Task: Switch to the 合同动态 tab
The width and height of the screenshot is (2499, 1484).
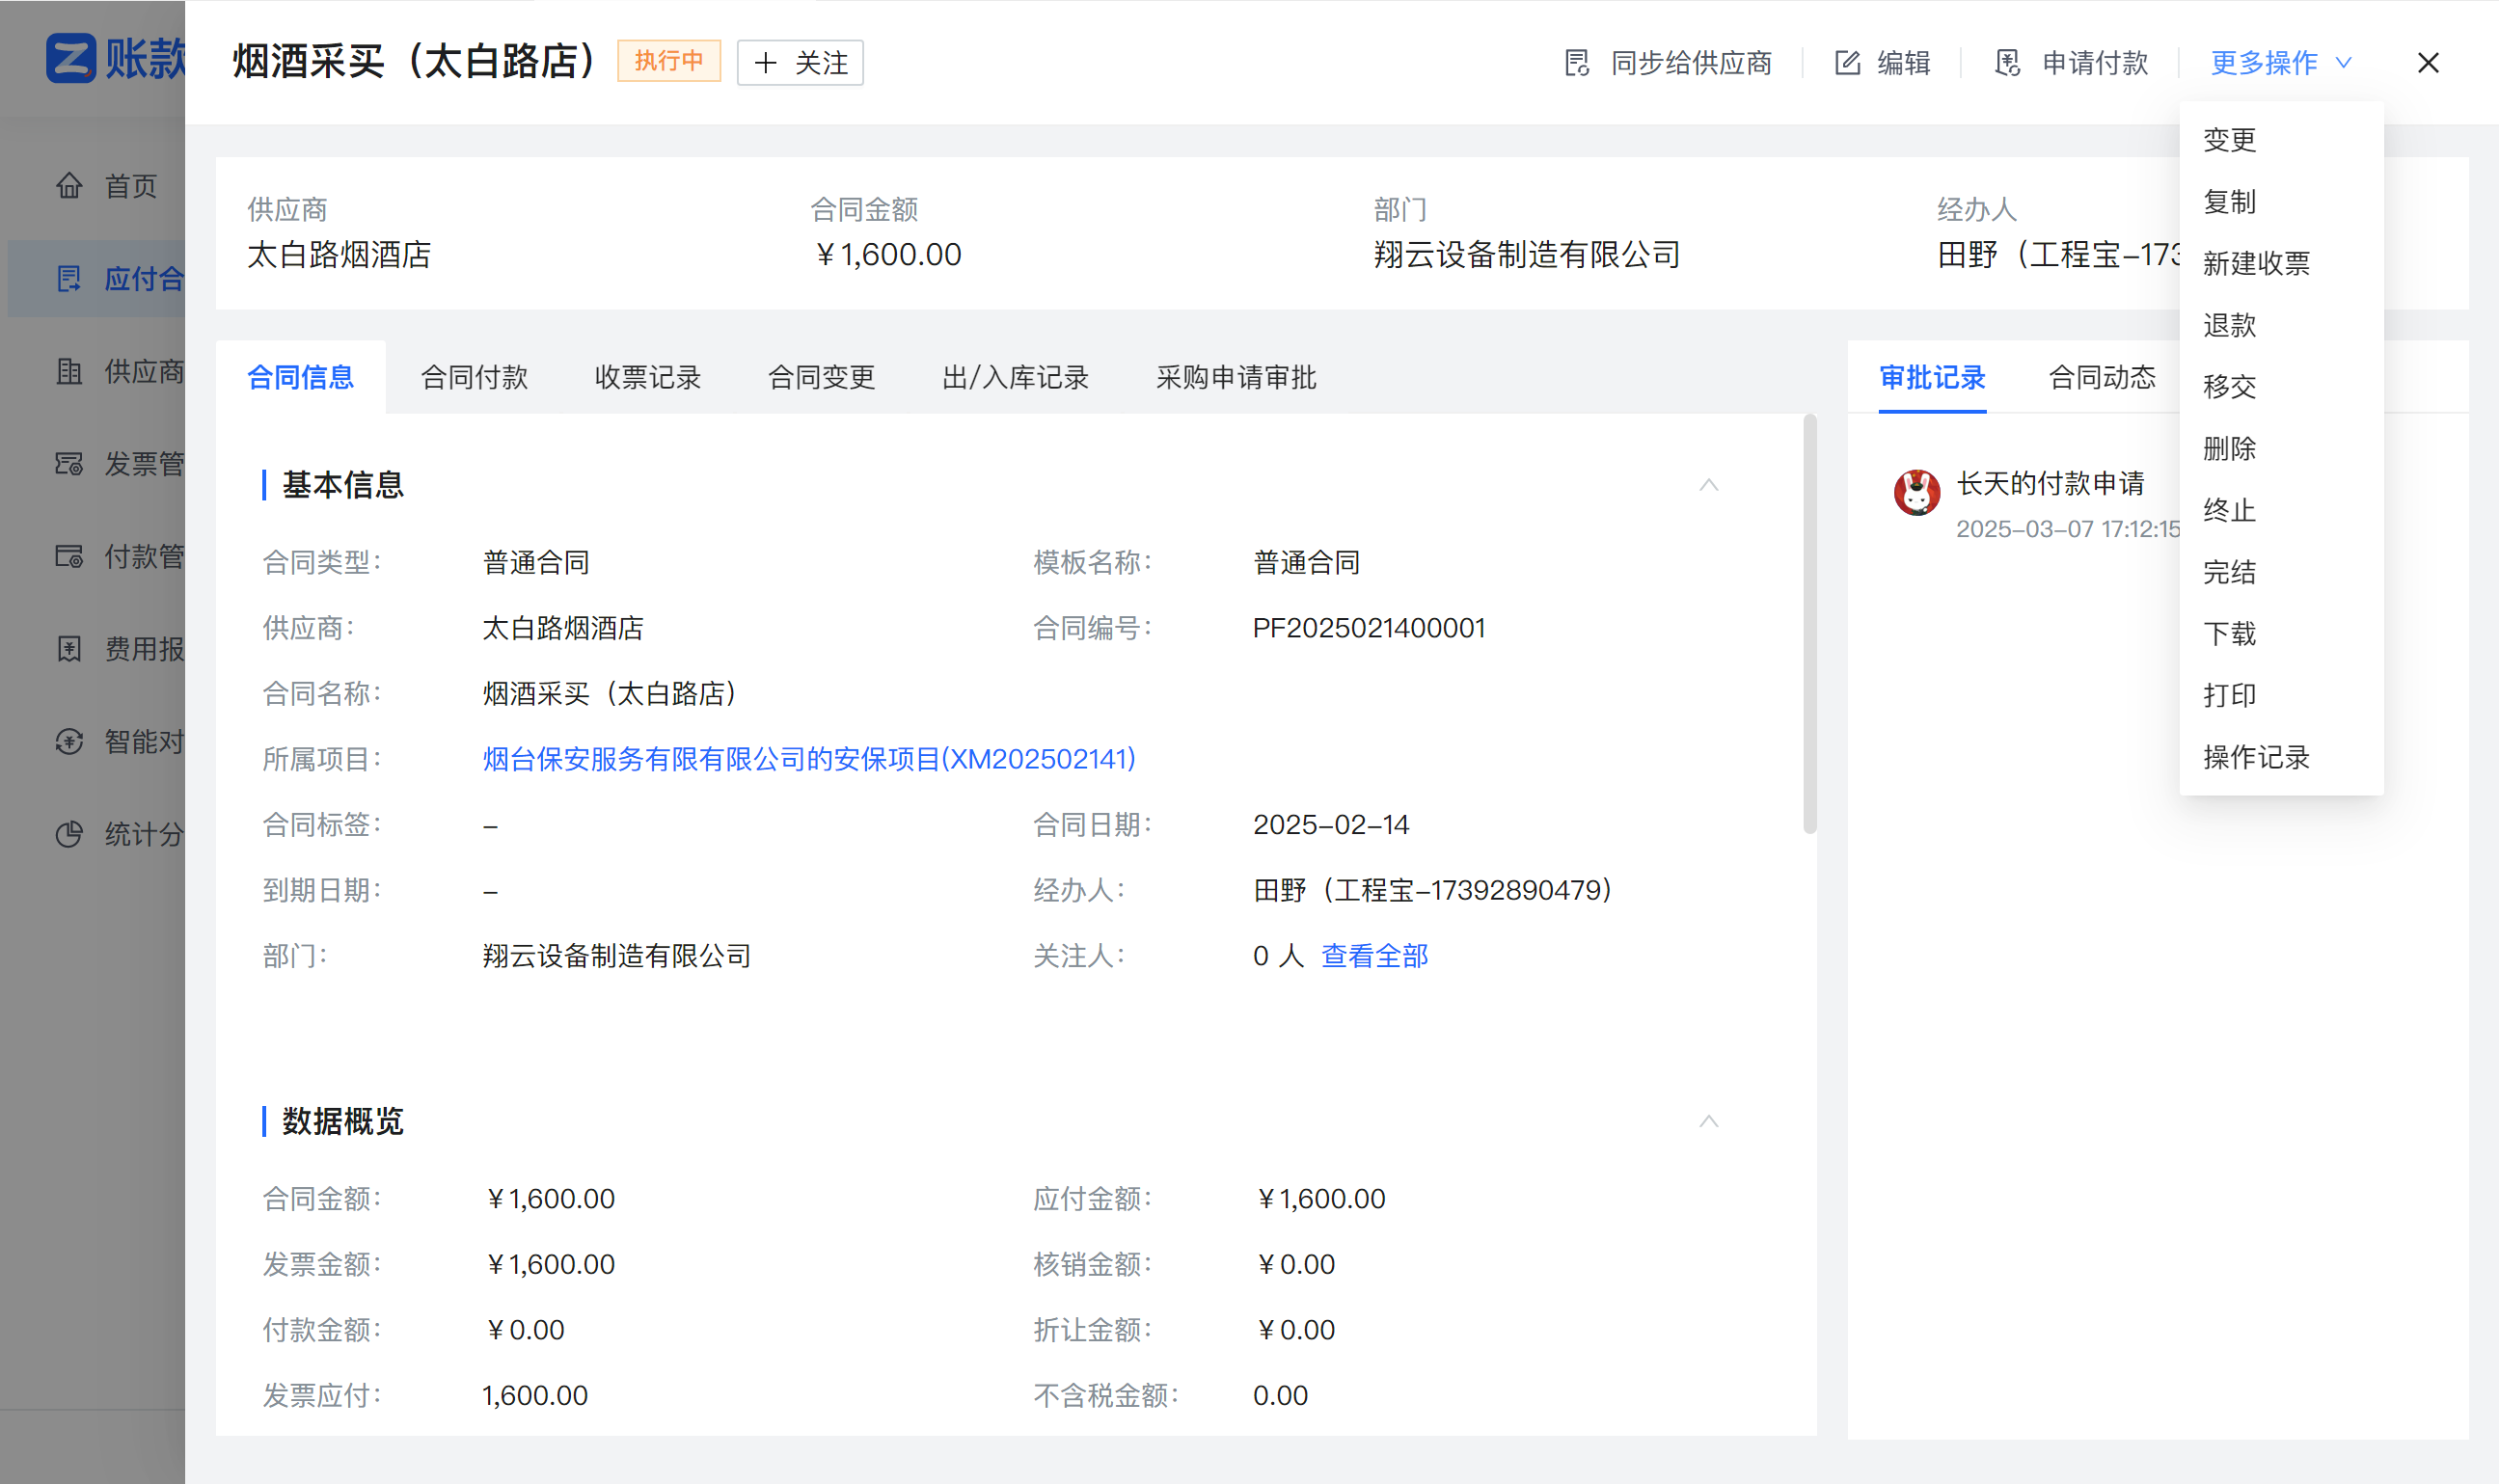Action: click(x=2100, y=377)
